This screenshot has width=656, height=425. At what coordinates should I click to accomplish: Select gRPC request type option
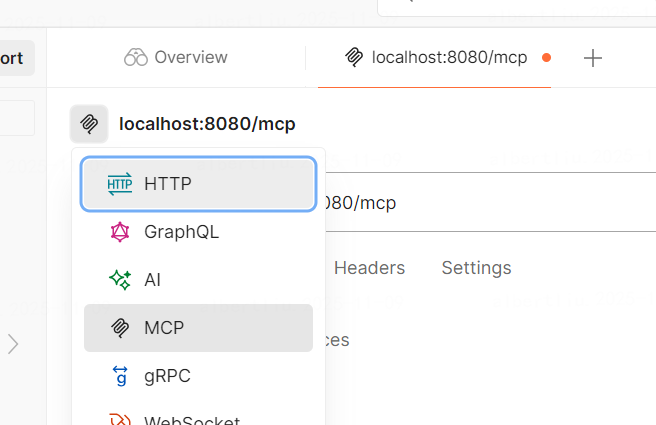click(x=198, y=376)
